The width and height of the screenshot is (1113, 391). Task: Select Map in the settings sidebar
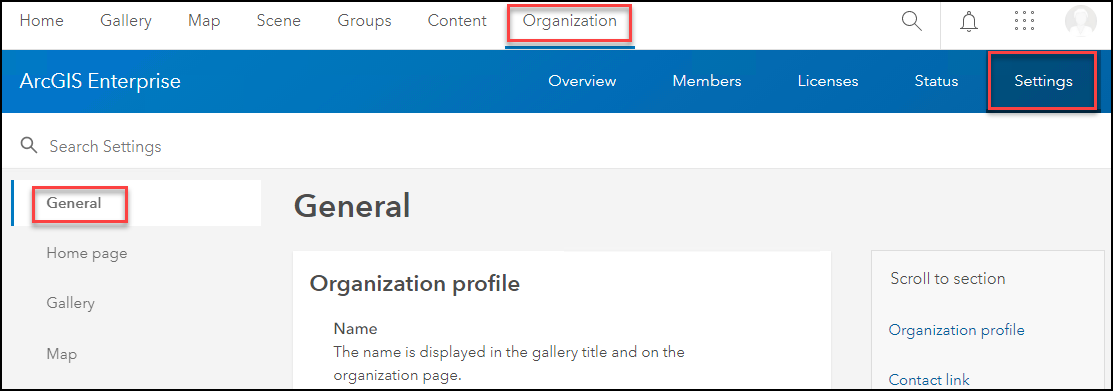coord(62,353)
